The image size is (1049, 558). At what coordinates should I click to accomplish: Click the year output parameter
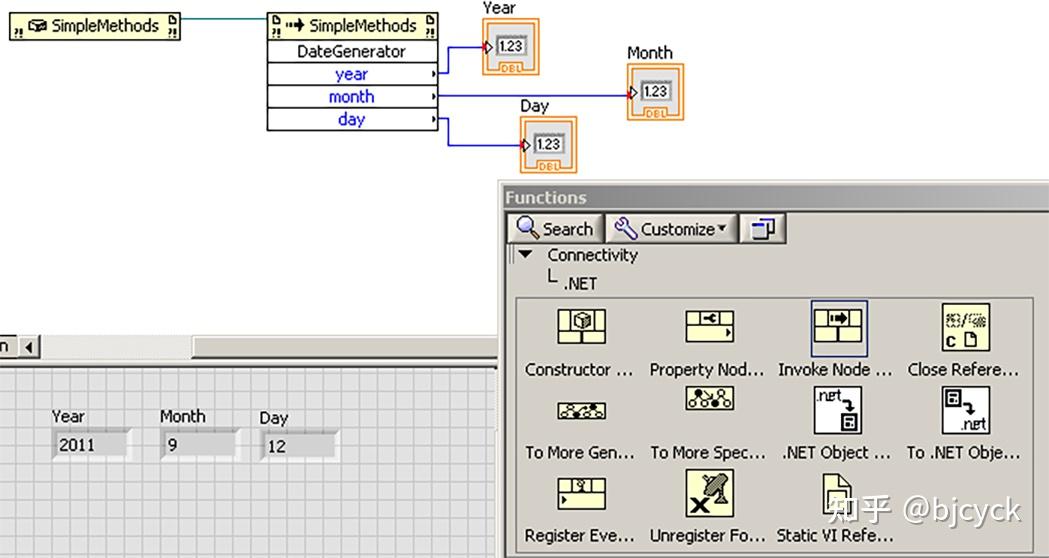(353, 74)
